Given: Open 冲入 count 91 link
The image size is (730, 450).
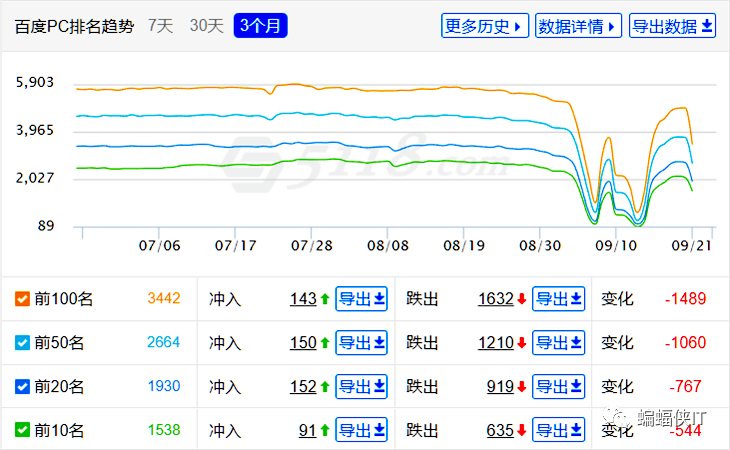Looking at the screenshot, I should [307, 430].
